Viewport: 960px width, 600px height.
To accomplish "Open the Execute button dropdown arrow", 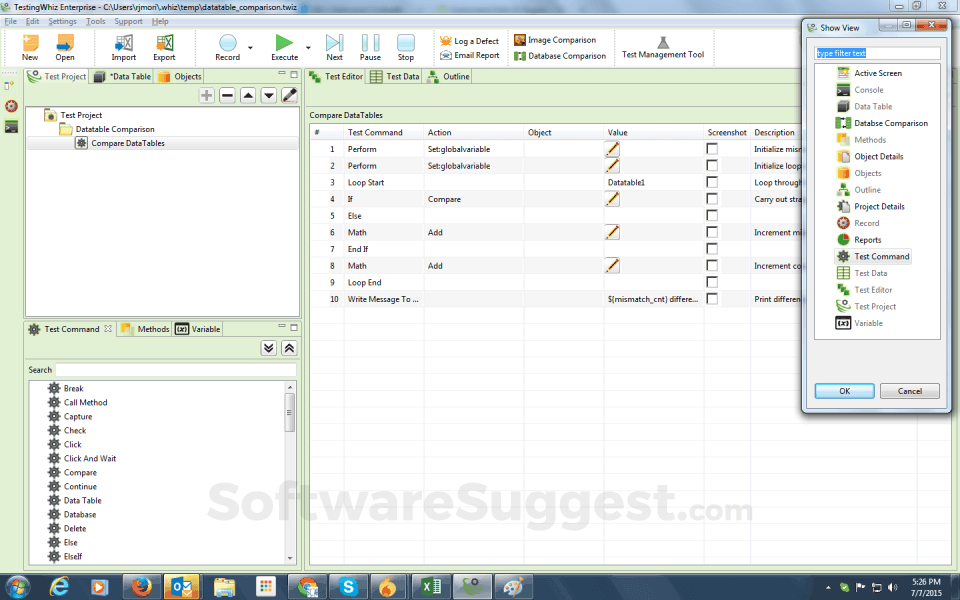I will click(308, 46).
